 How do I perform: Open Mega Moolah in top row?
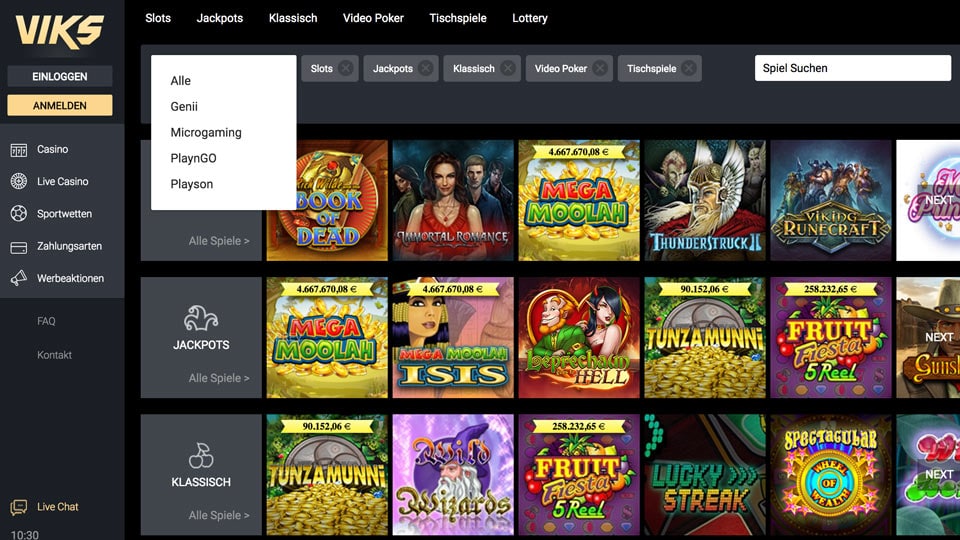coord(579,200)
